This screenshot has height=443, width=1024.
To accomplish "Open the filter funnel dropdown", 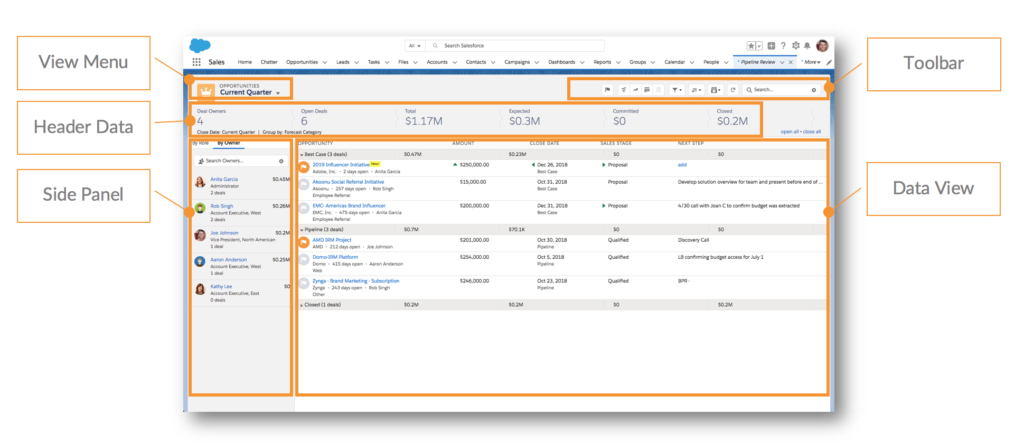I will (677, 90).
